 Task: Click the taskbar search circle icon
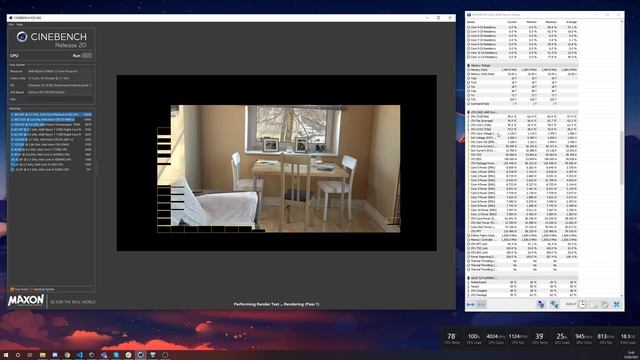18,355
